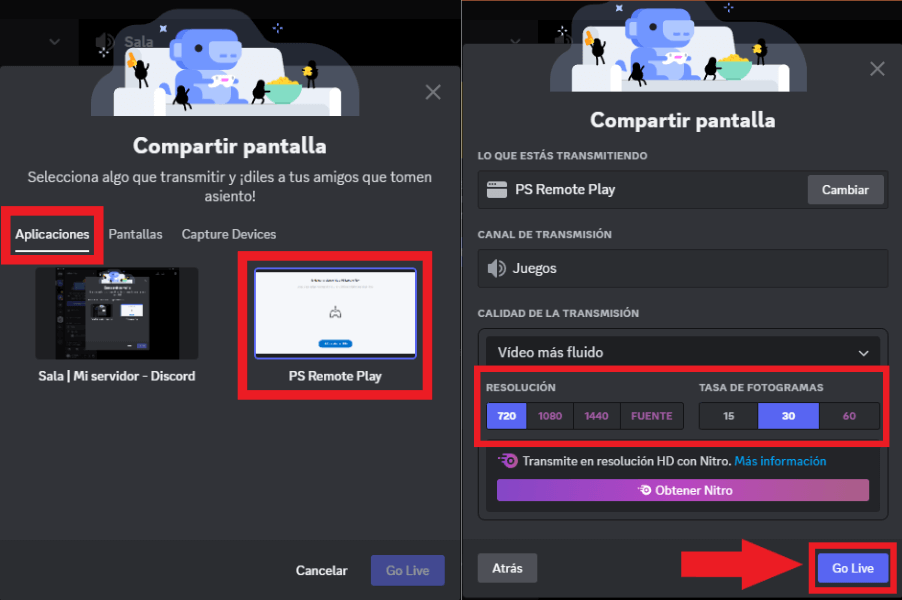This screenshot has width=902, height=600.
Task: Select 720 resolution
Action: tap(507, 416)
